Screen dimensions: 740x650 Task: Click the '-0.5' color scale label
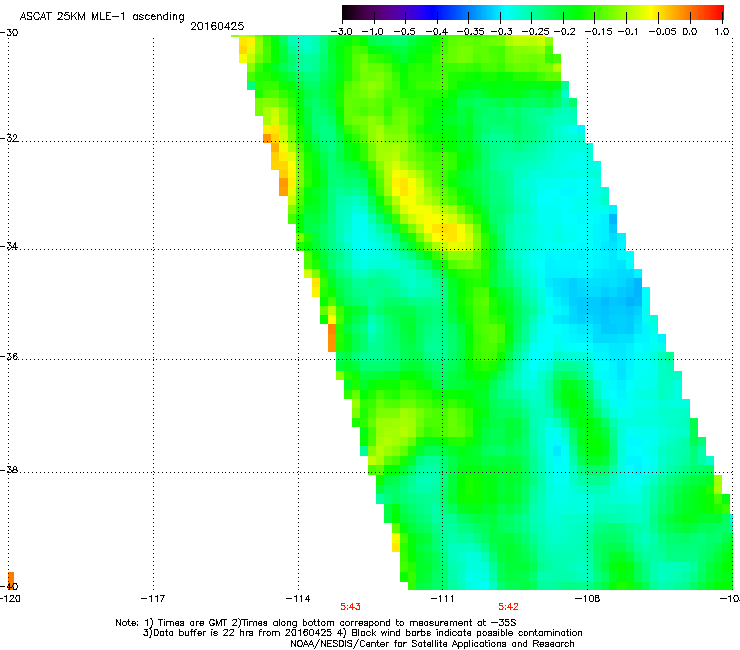[404, 32]
